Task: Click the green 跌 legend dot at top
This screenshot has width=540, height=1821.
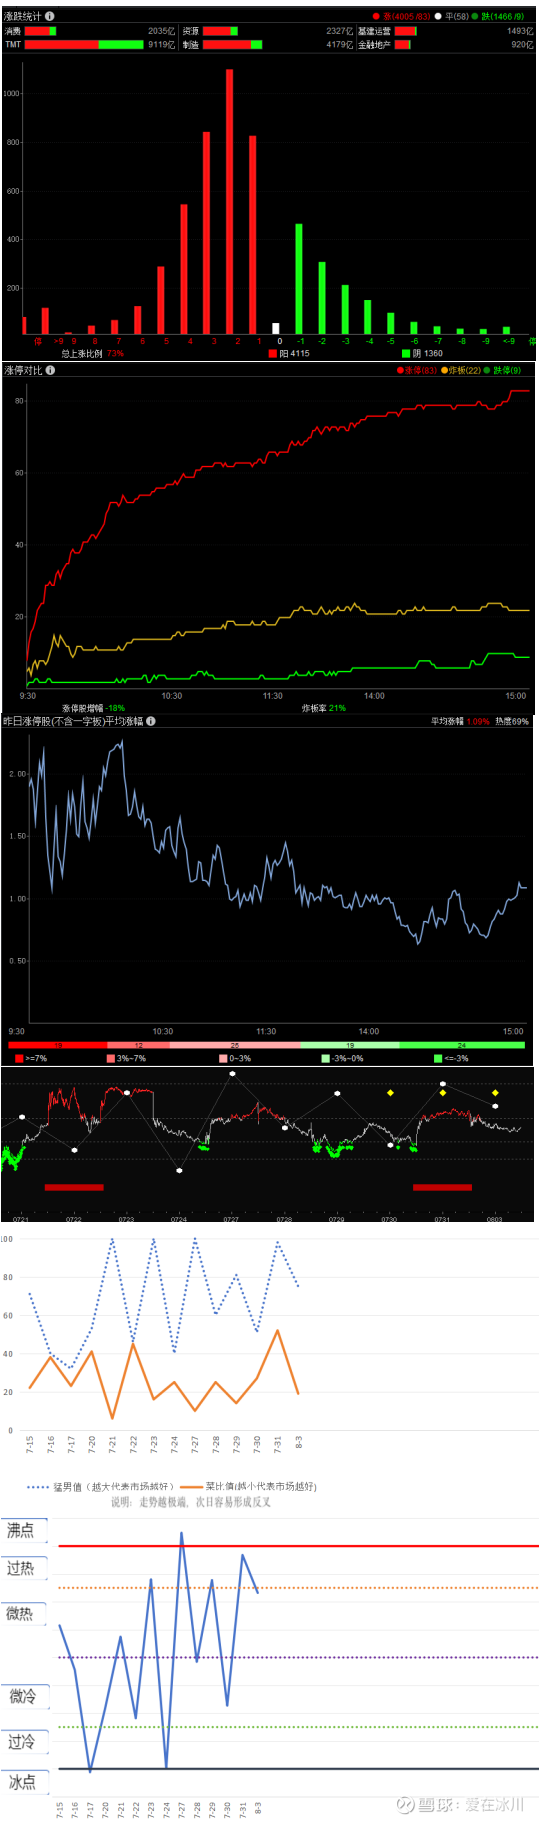Action: 475,17
